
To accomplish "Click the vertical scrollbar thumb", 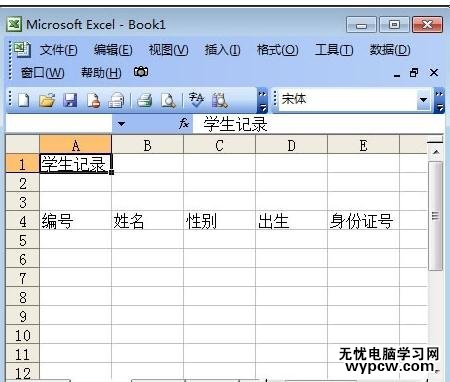I will 435,216.
